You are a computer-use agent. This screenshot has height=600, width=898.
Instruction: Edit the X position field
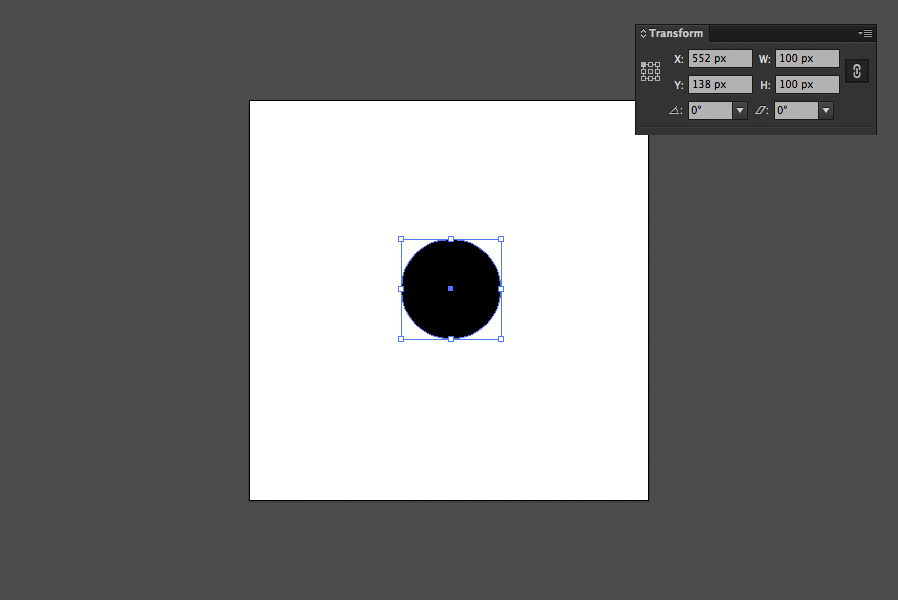tap(720, 58)
